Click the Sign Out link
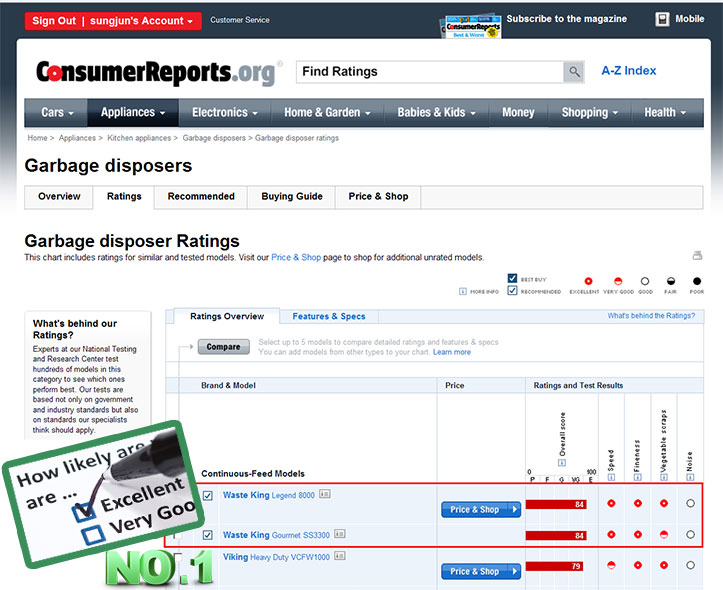Screen dimensions: 723x590 (54, 21)
